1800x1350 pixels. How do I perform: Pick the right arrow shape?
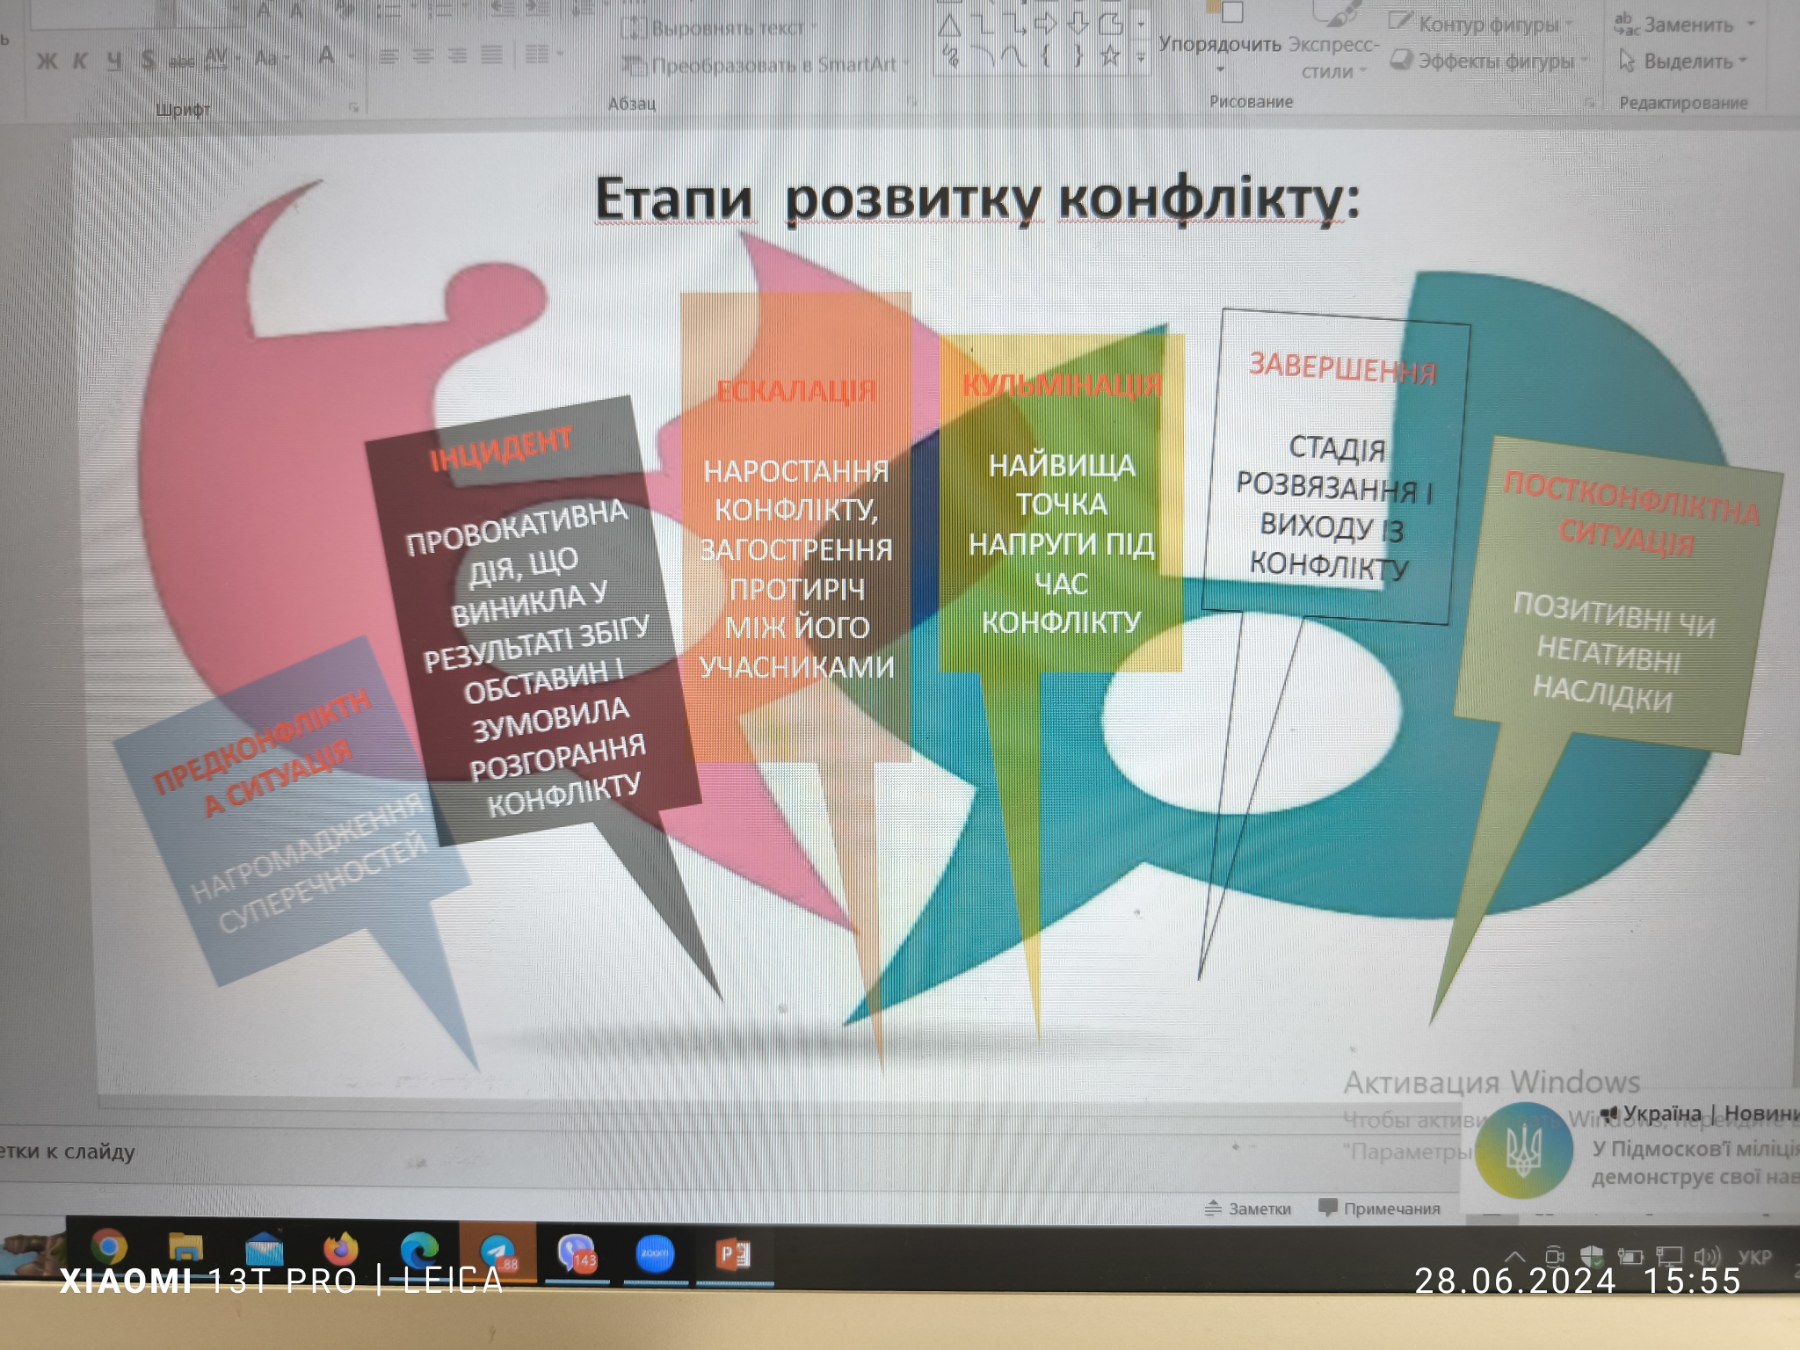(1046, 23)
